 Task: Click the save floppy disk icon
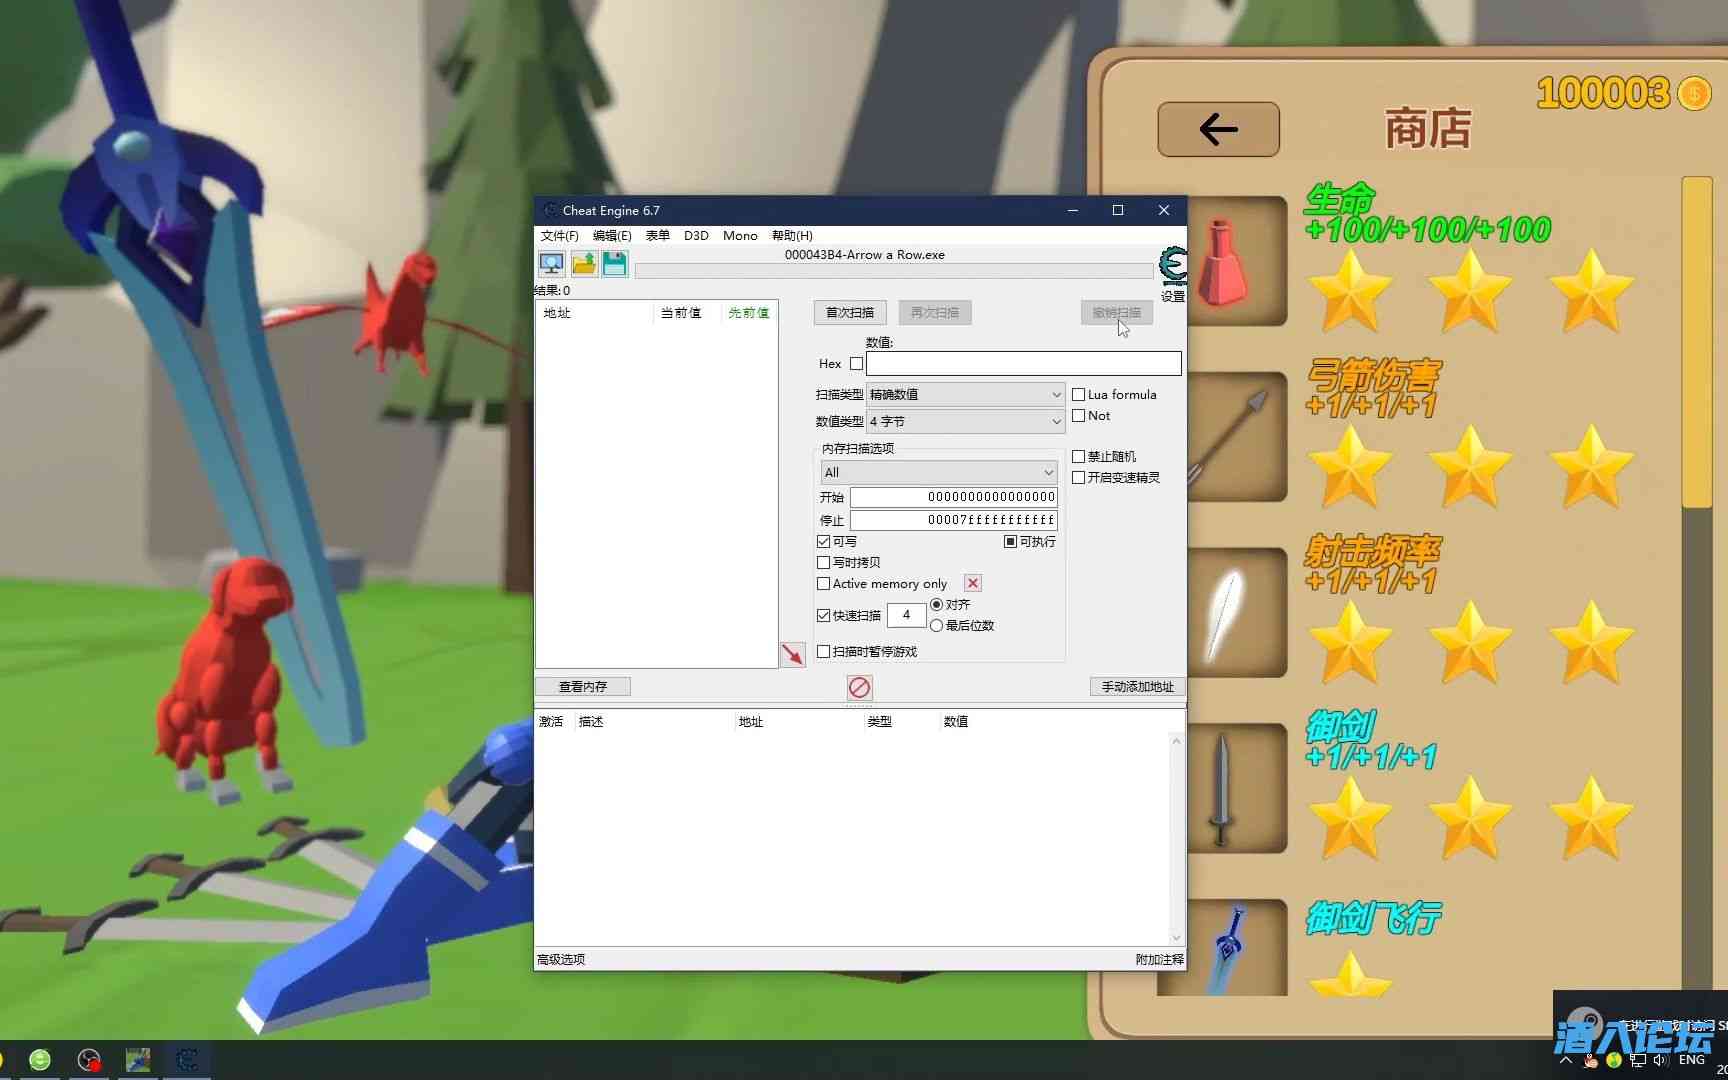pos(615,264)
